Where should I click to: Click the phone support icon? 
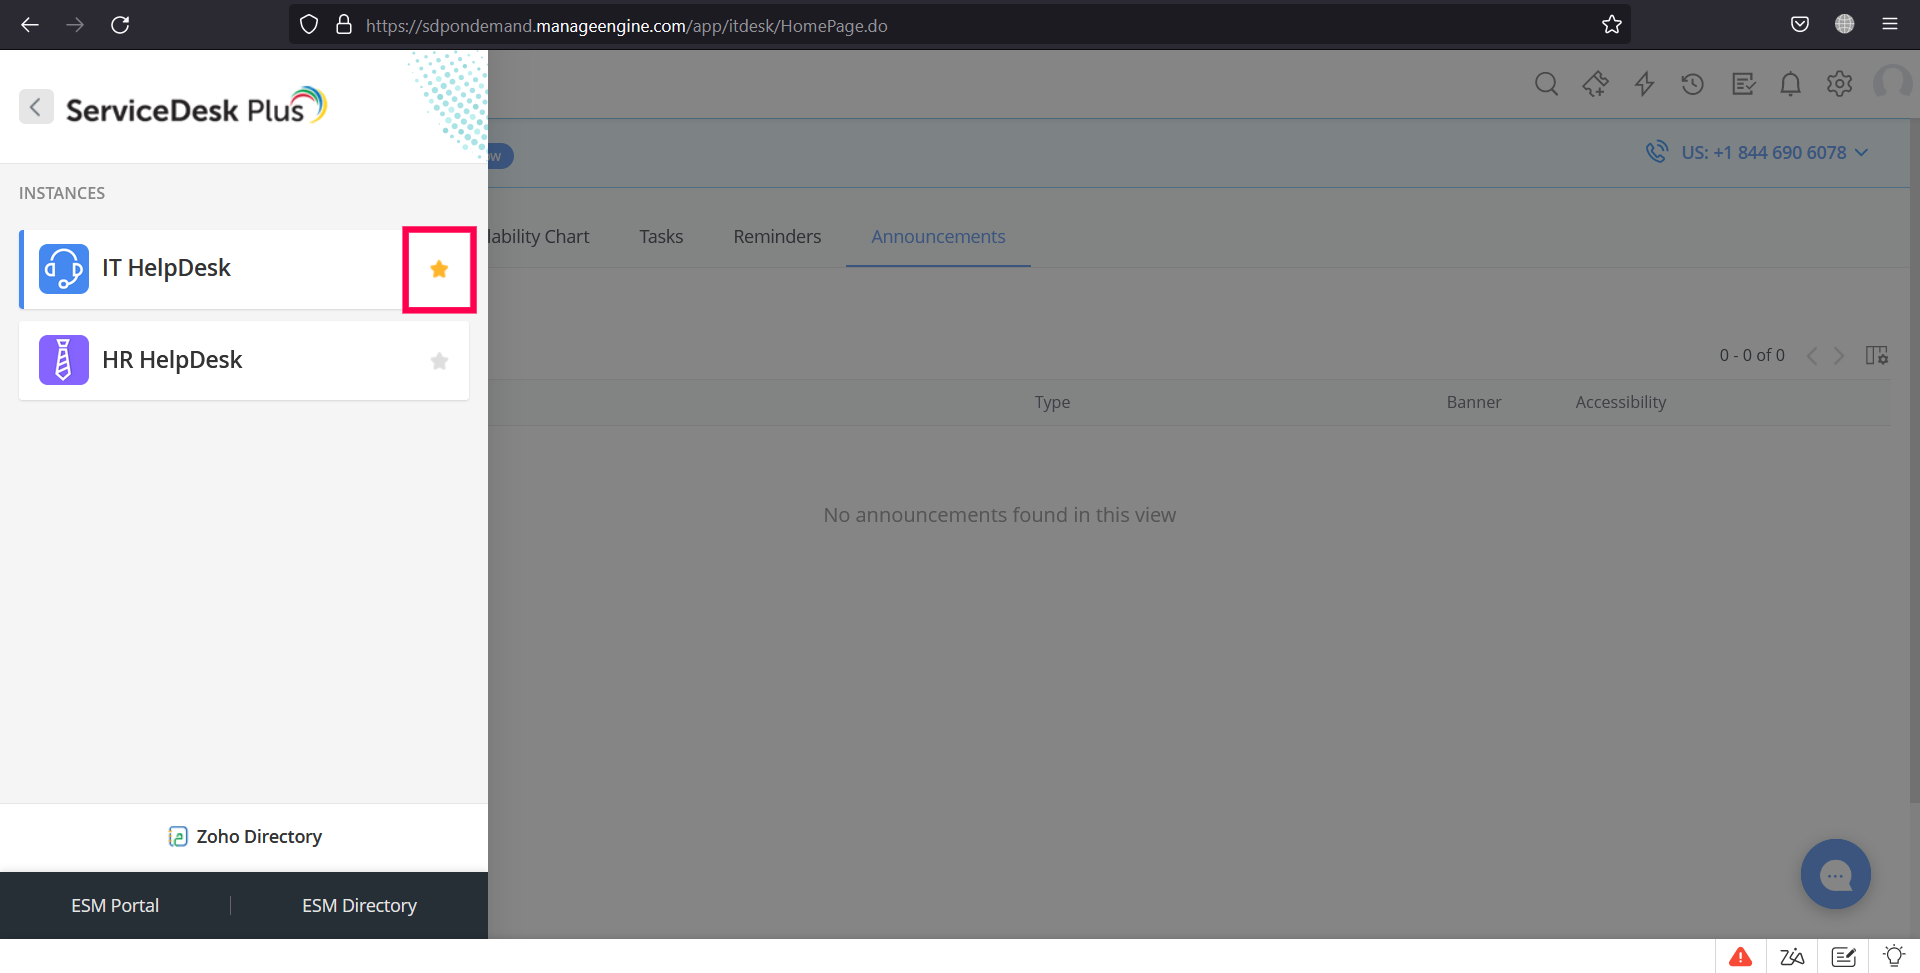pyautogui.click(x=1656, y=152)
